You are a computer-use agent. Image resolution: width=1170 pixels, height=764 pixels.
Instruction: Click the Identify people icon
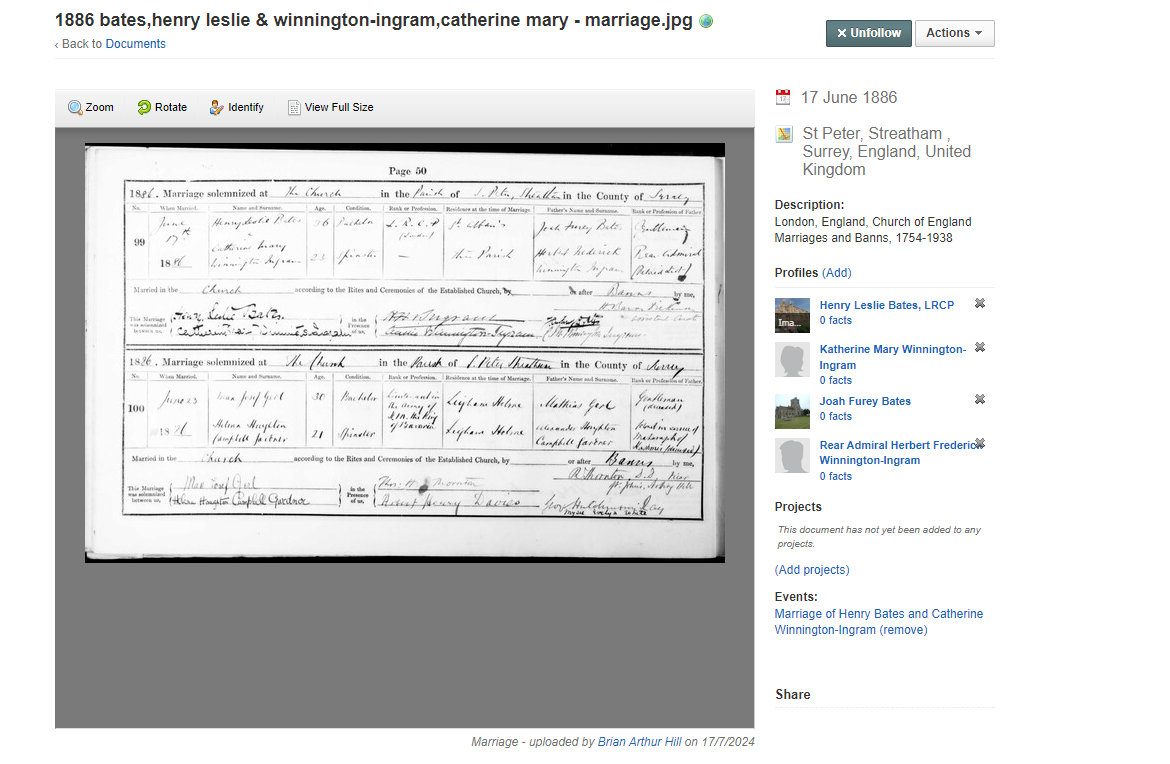coord(217,108)
